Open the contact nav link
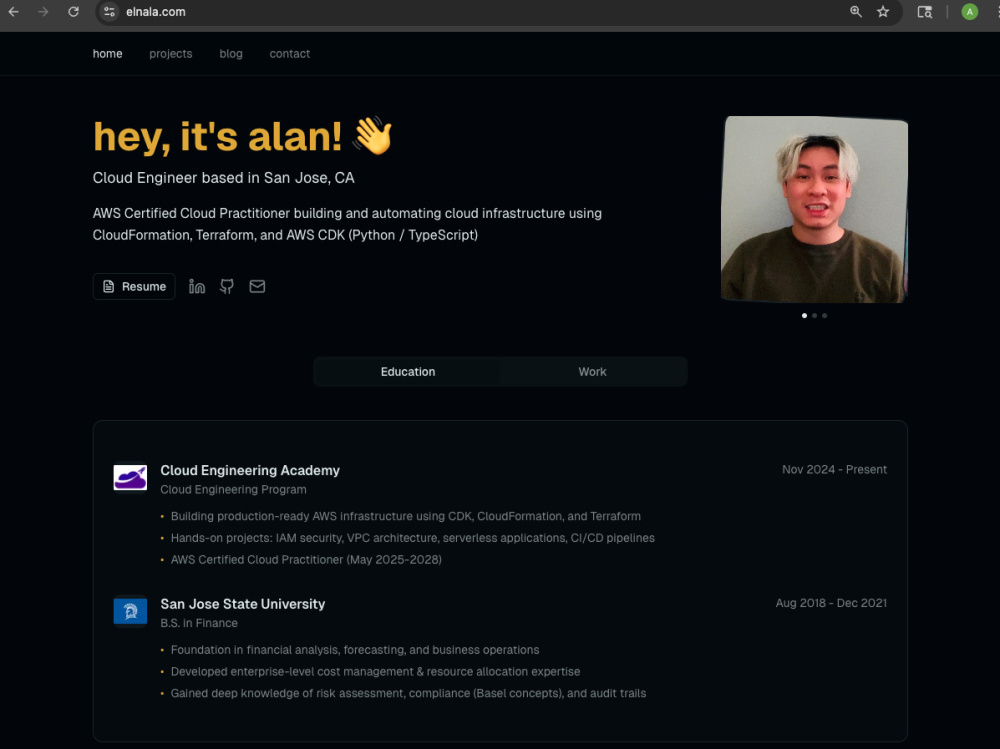The image size is (1000, 749). (290, 54)
